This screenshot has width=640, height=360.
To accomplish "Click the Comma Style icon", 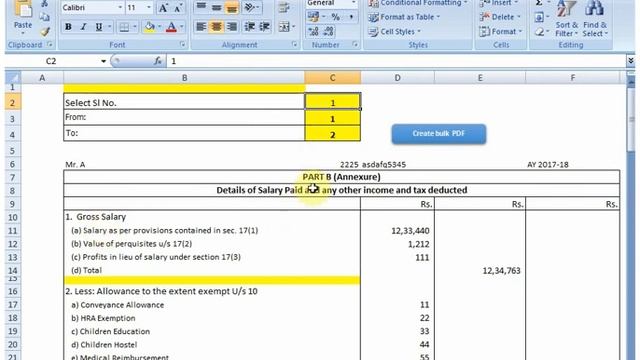I will 351,17.
